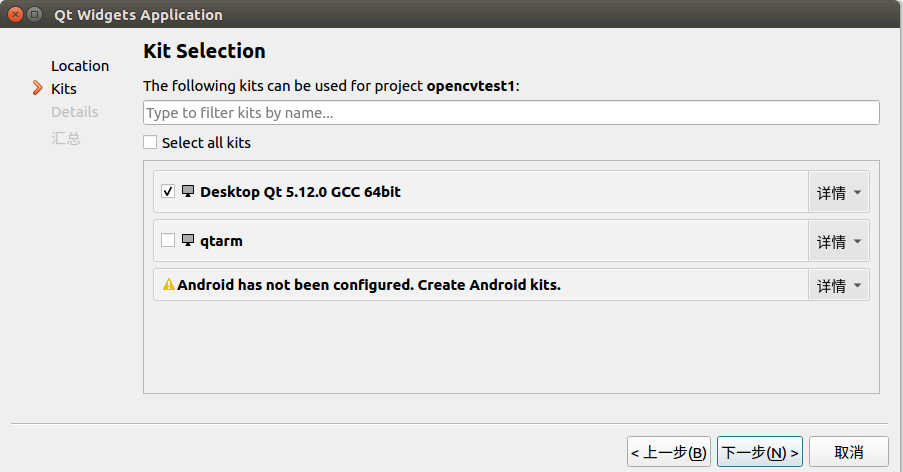Click the monitor icon beside Desktop Qt 5.12.0
Viewport: 903px width, 472px height.
[x=188, y=191]
